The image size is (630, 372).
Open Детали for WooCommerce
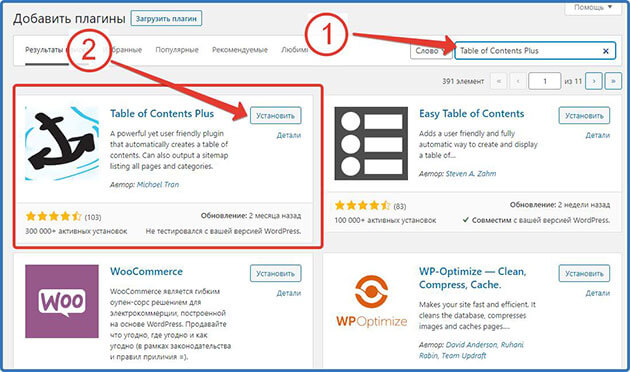click(289, 293)
